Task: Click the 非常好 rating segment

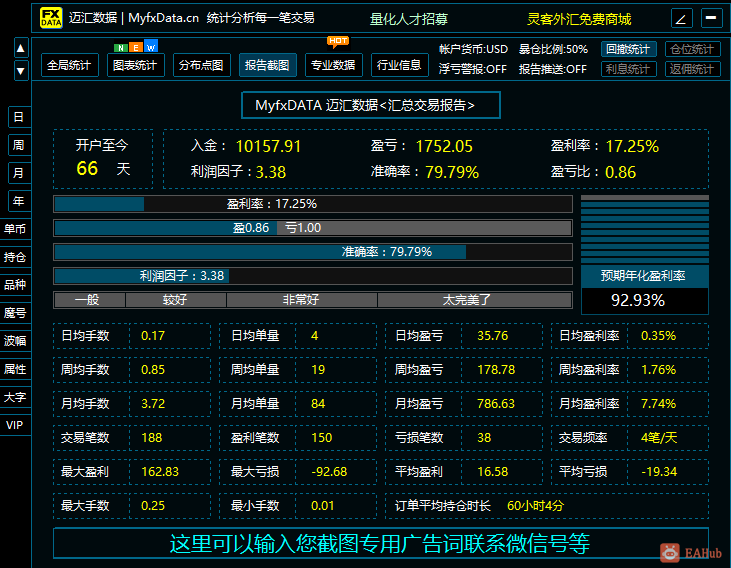Action: point(302,300)
